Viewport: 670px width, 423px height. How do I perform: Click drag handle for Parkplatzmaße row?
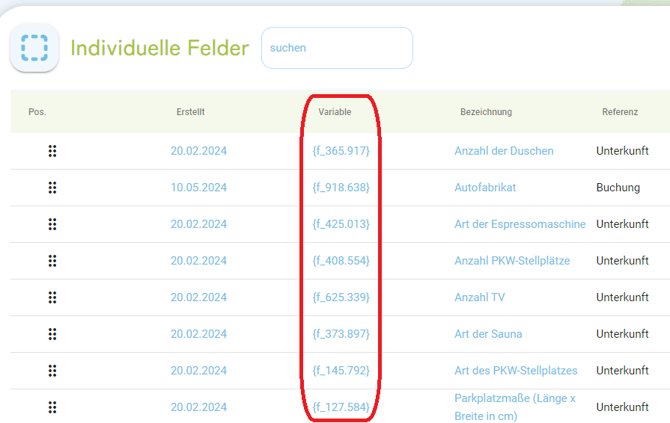click(x=52, y=407)
